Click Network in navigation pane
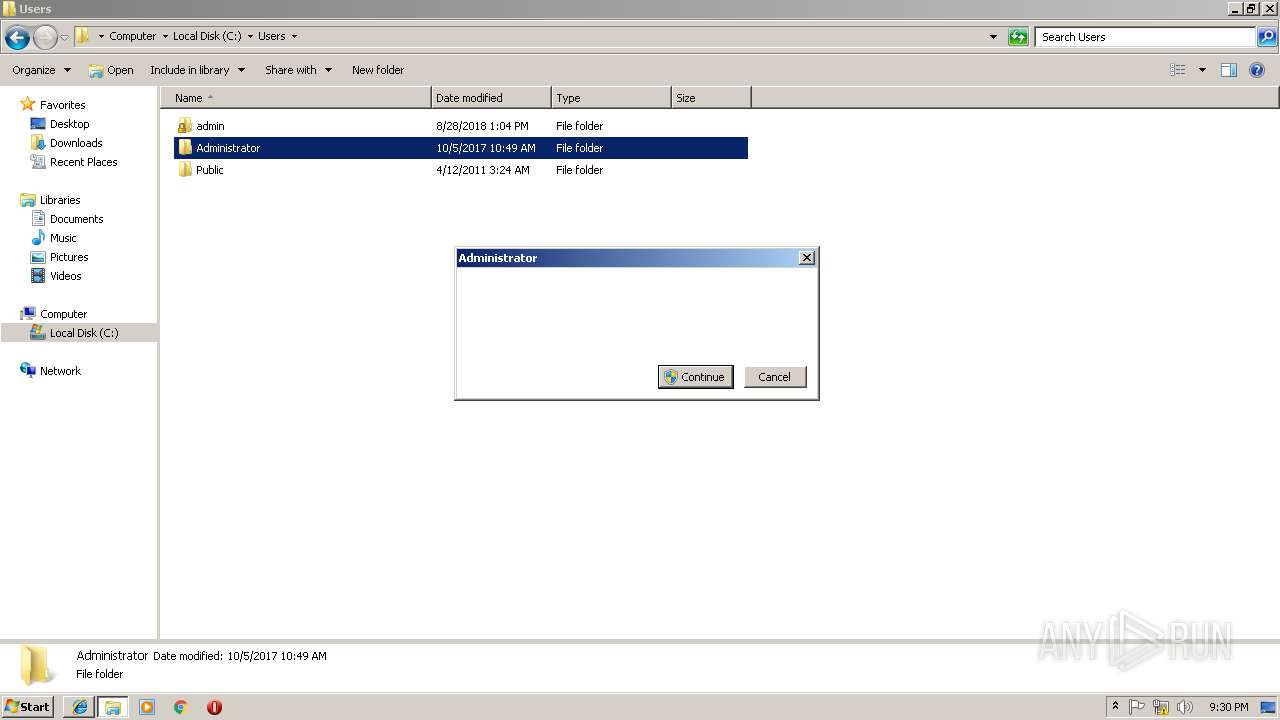This screenshot has width=1280, height=720. [60, 371]
